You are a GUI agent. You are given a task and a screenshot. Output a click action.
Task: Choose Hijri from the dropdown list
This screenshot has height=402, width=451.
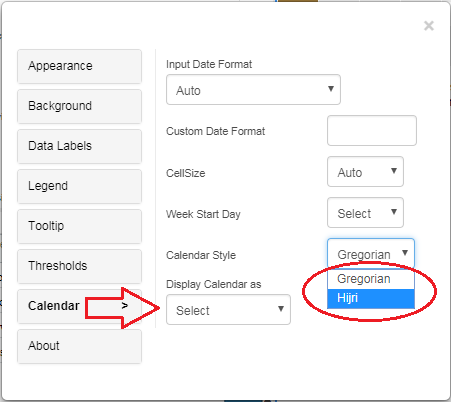(x=371, y=298)
